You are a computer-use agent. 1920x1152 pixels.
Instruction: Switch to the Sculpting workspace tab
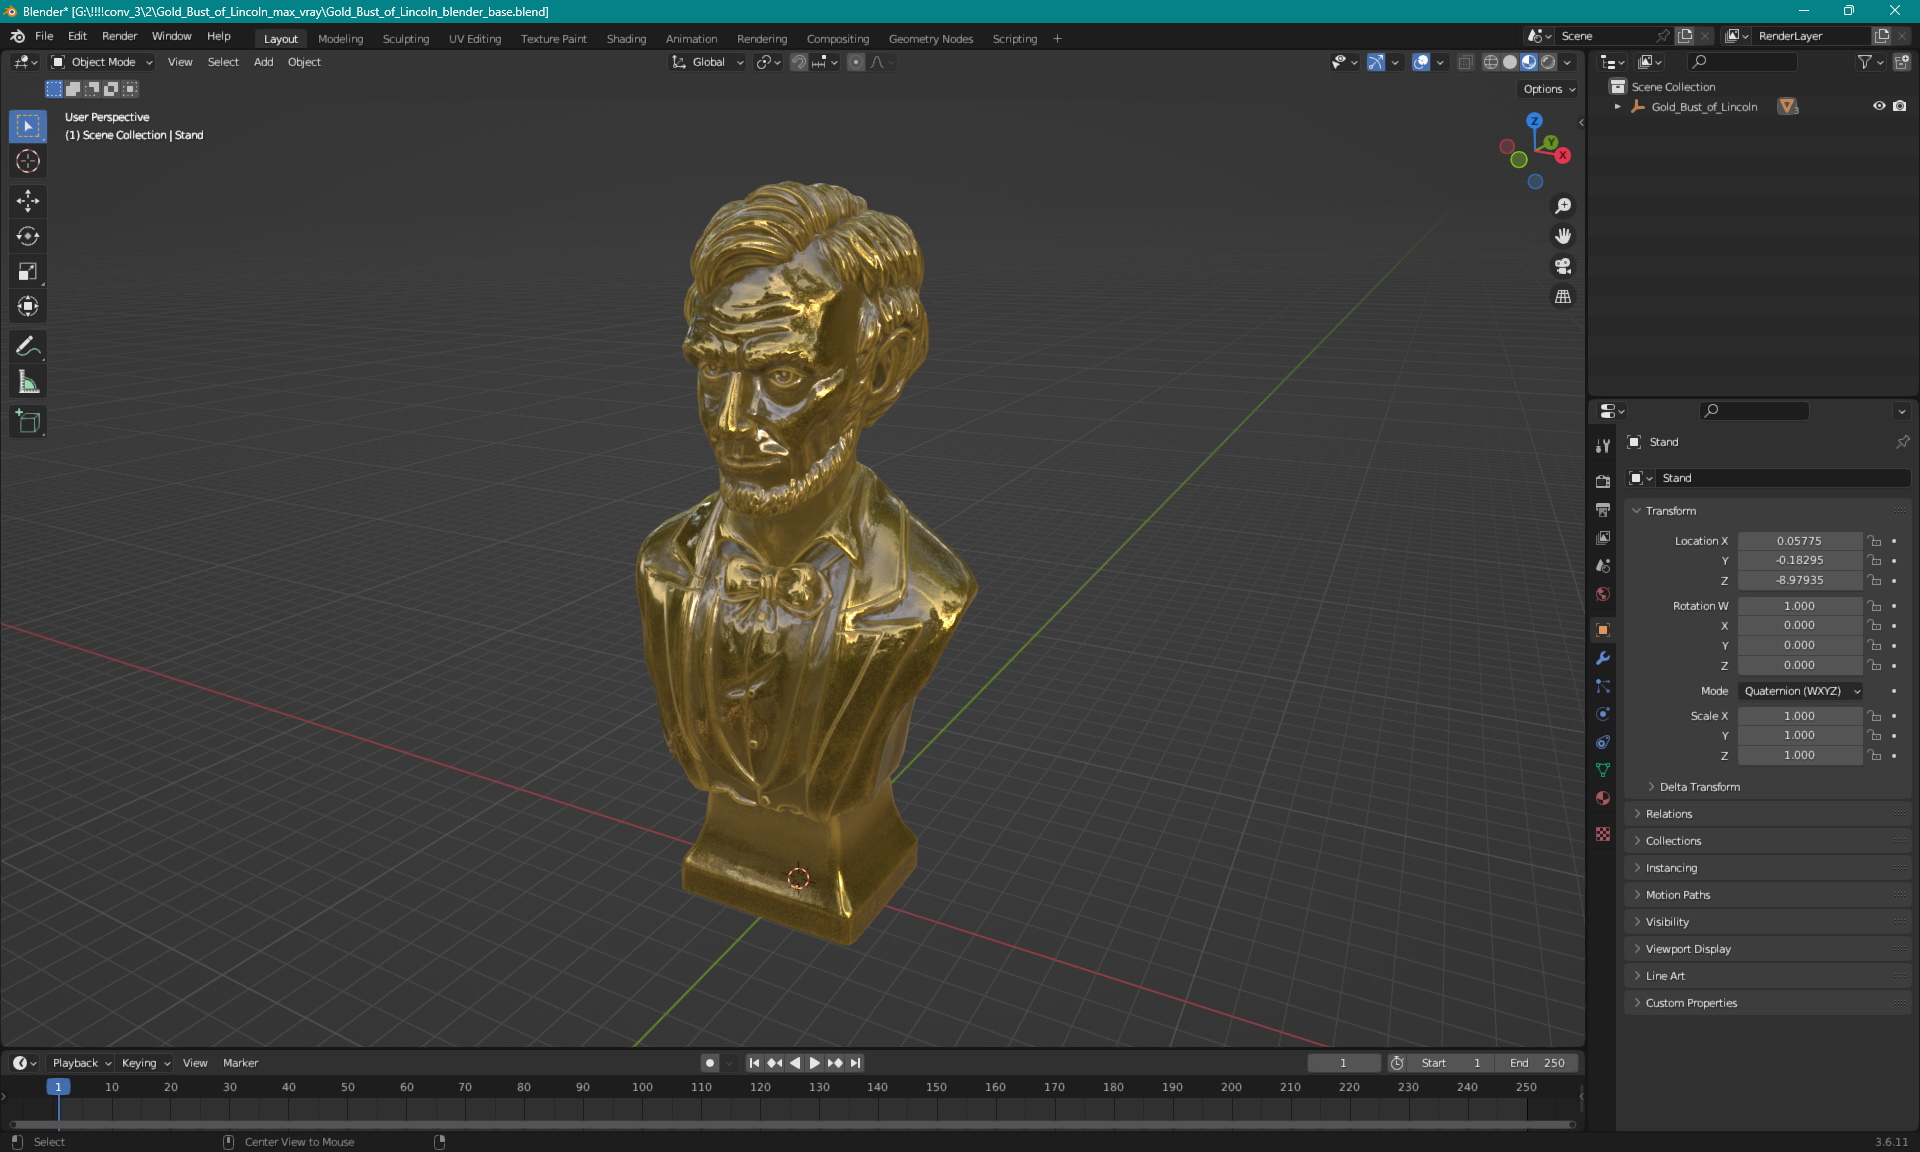click(x=406, y=39)
